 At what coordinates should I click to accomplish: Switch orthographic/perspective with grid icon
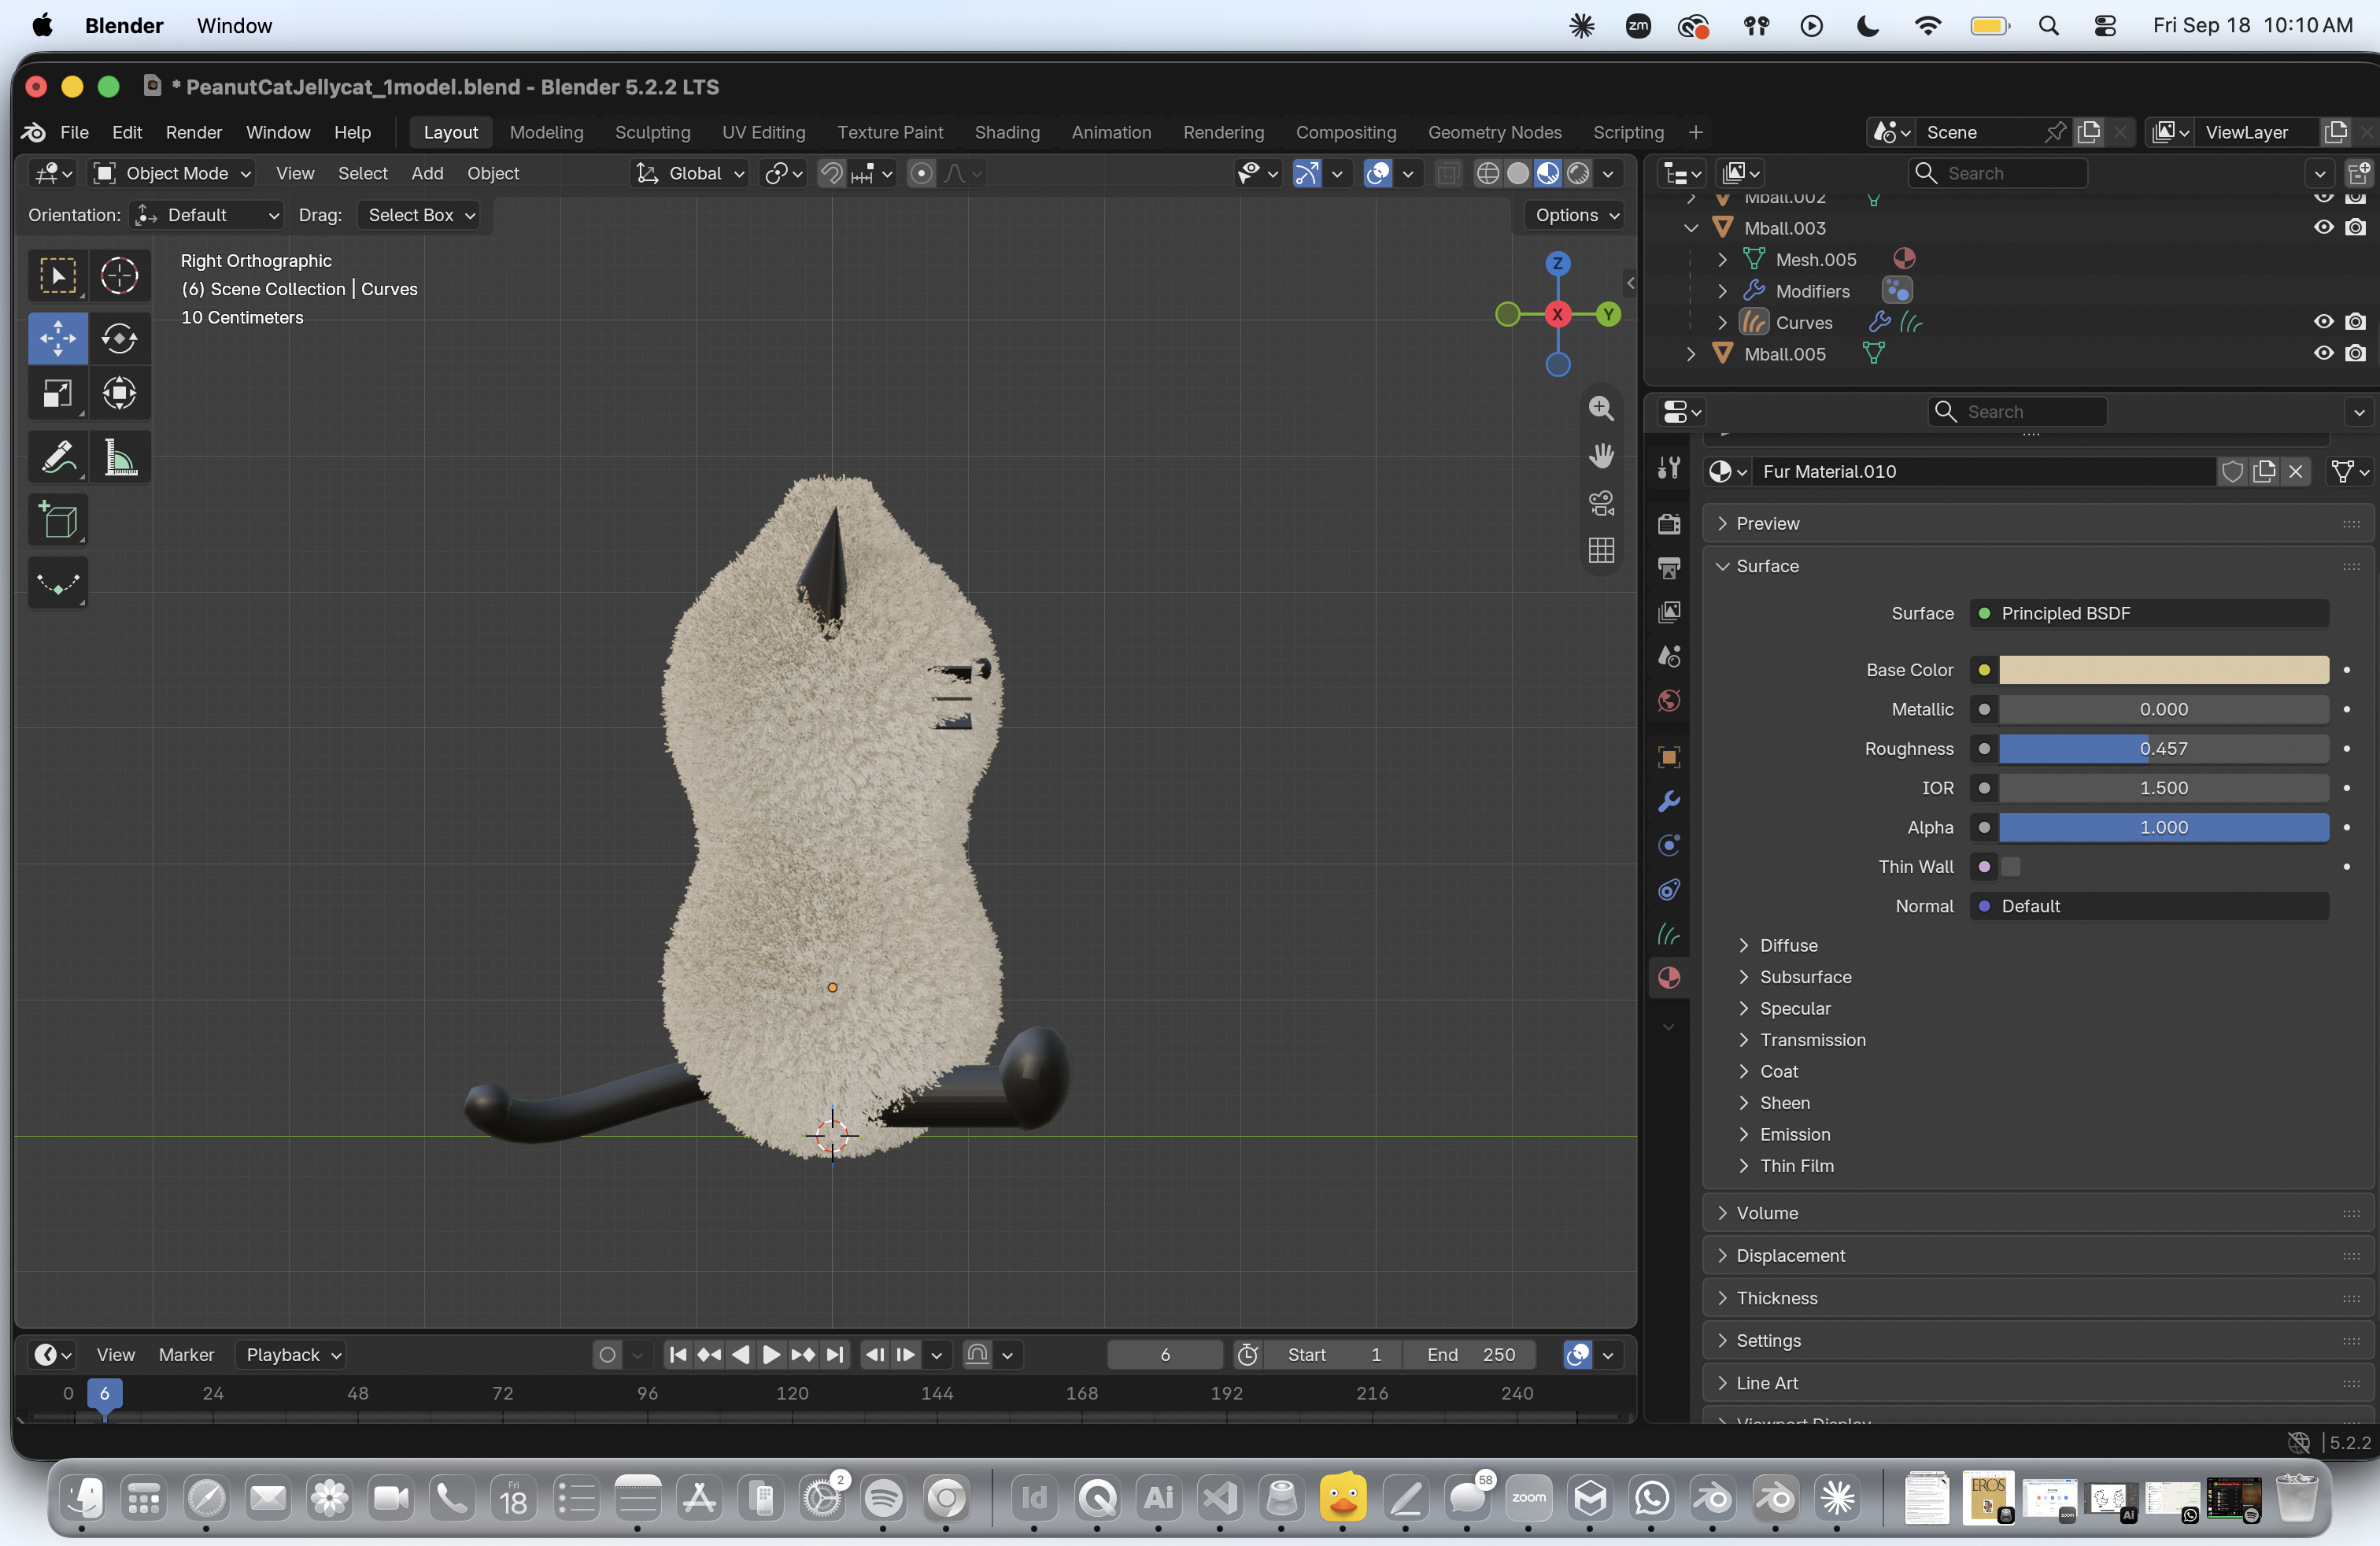[x=1601, y=550]
